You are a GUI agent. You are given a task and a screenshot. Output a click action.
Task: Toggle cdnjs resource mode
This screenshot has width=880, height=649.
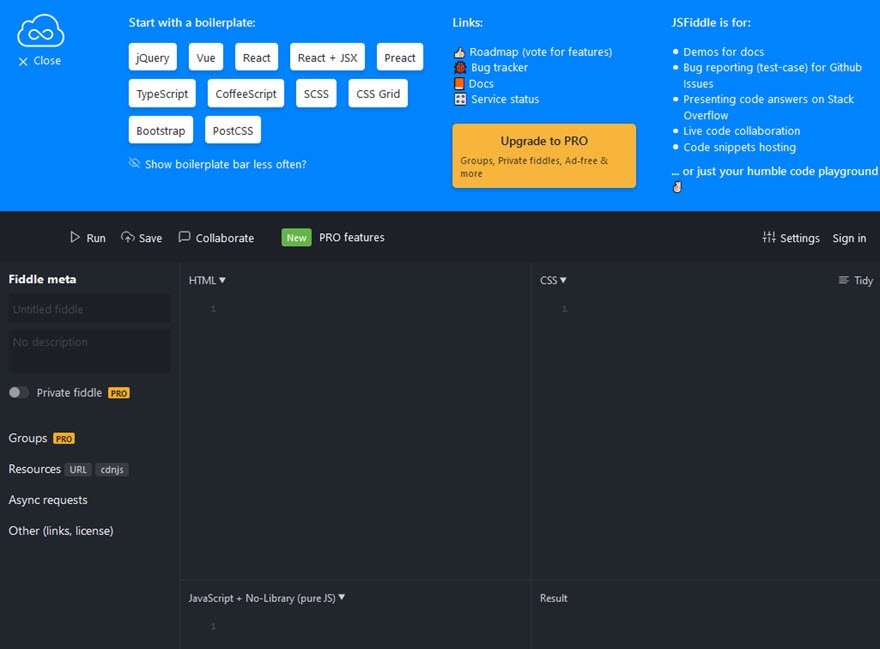[x=112, y=469]
